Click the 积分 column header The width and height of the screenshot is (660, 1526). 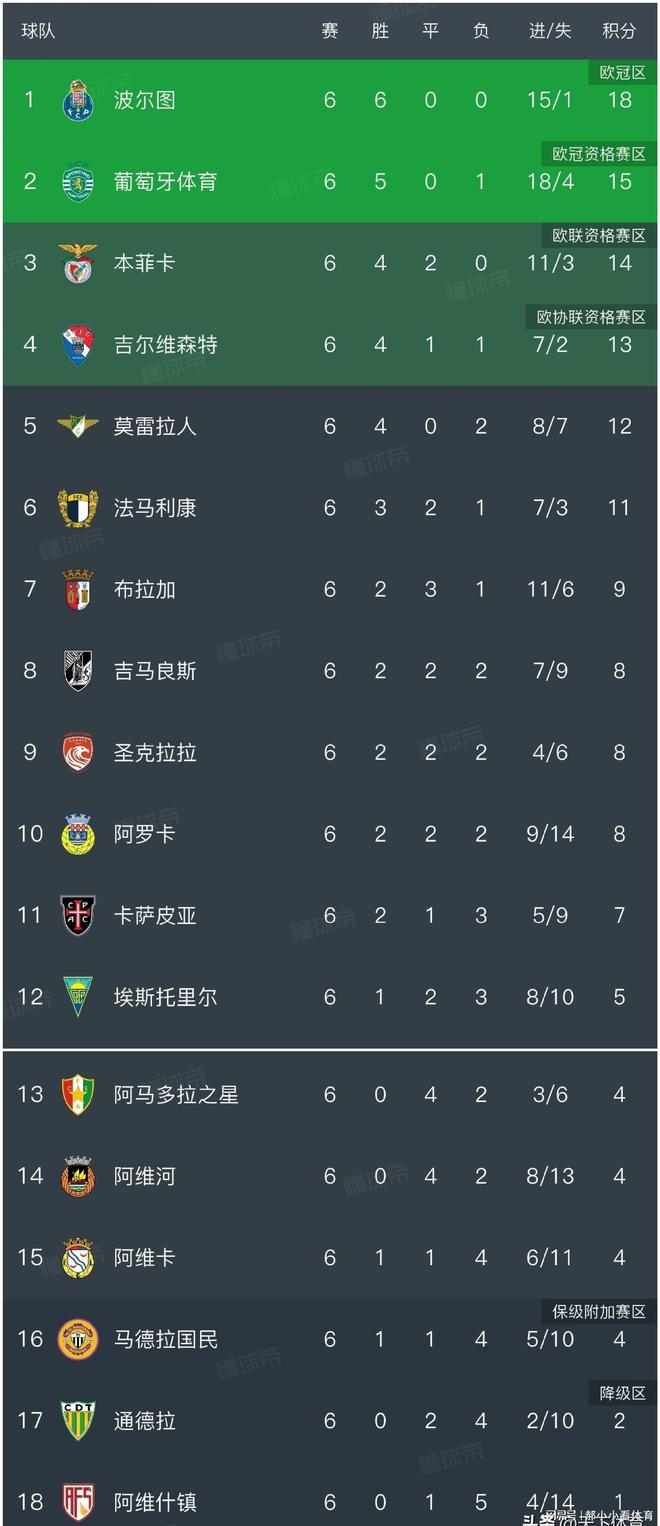pos(619,31)
